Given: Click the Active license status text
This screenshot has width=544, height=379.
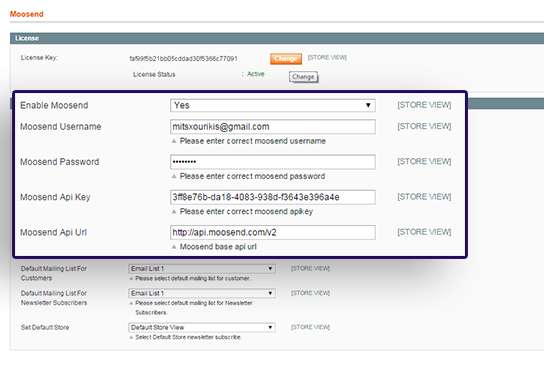Looking at the screenshot, I should (256, 74).
